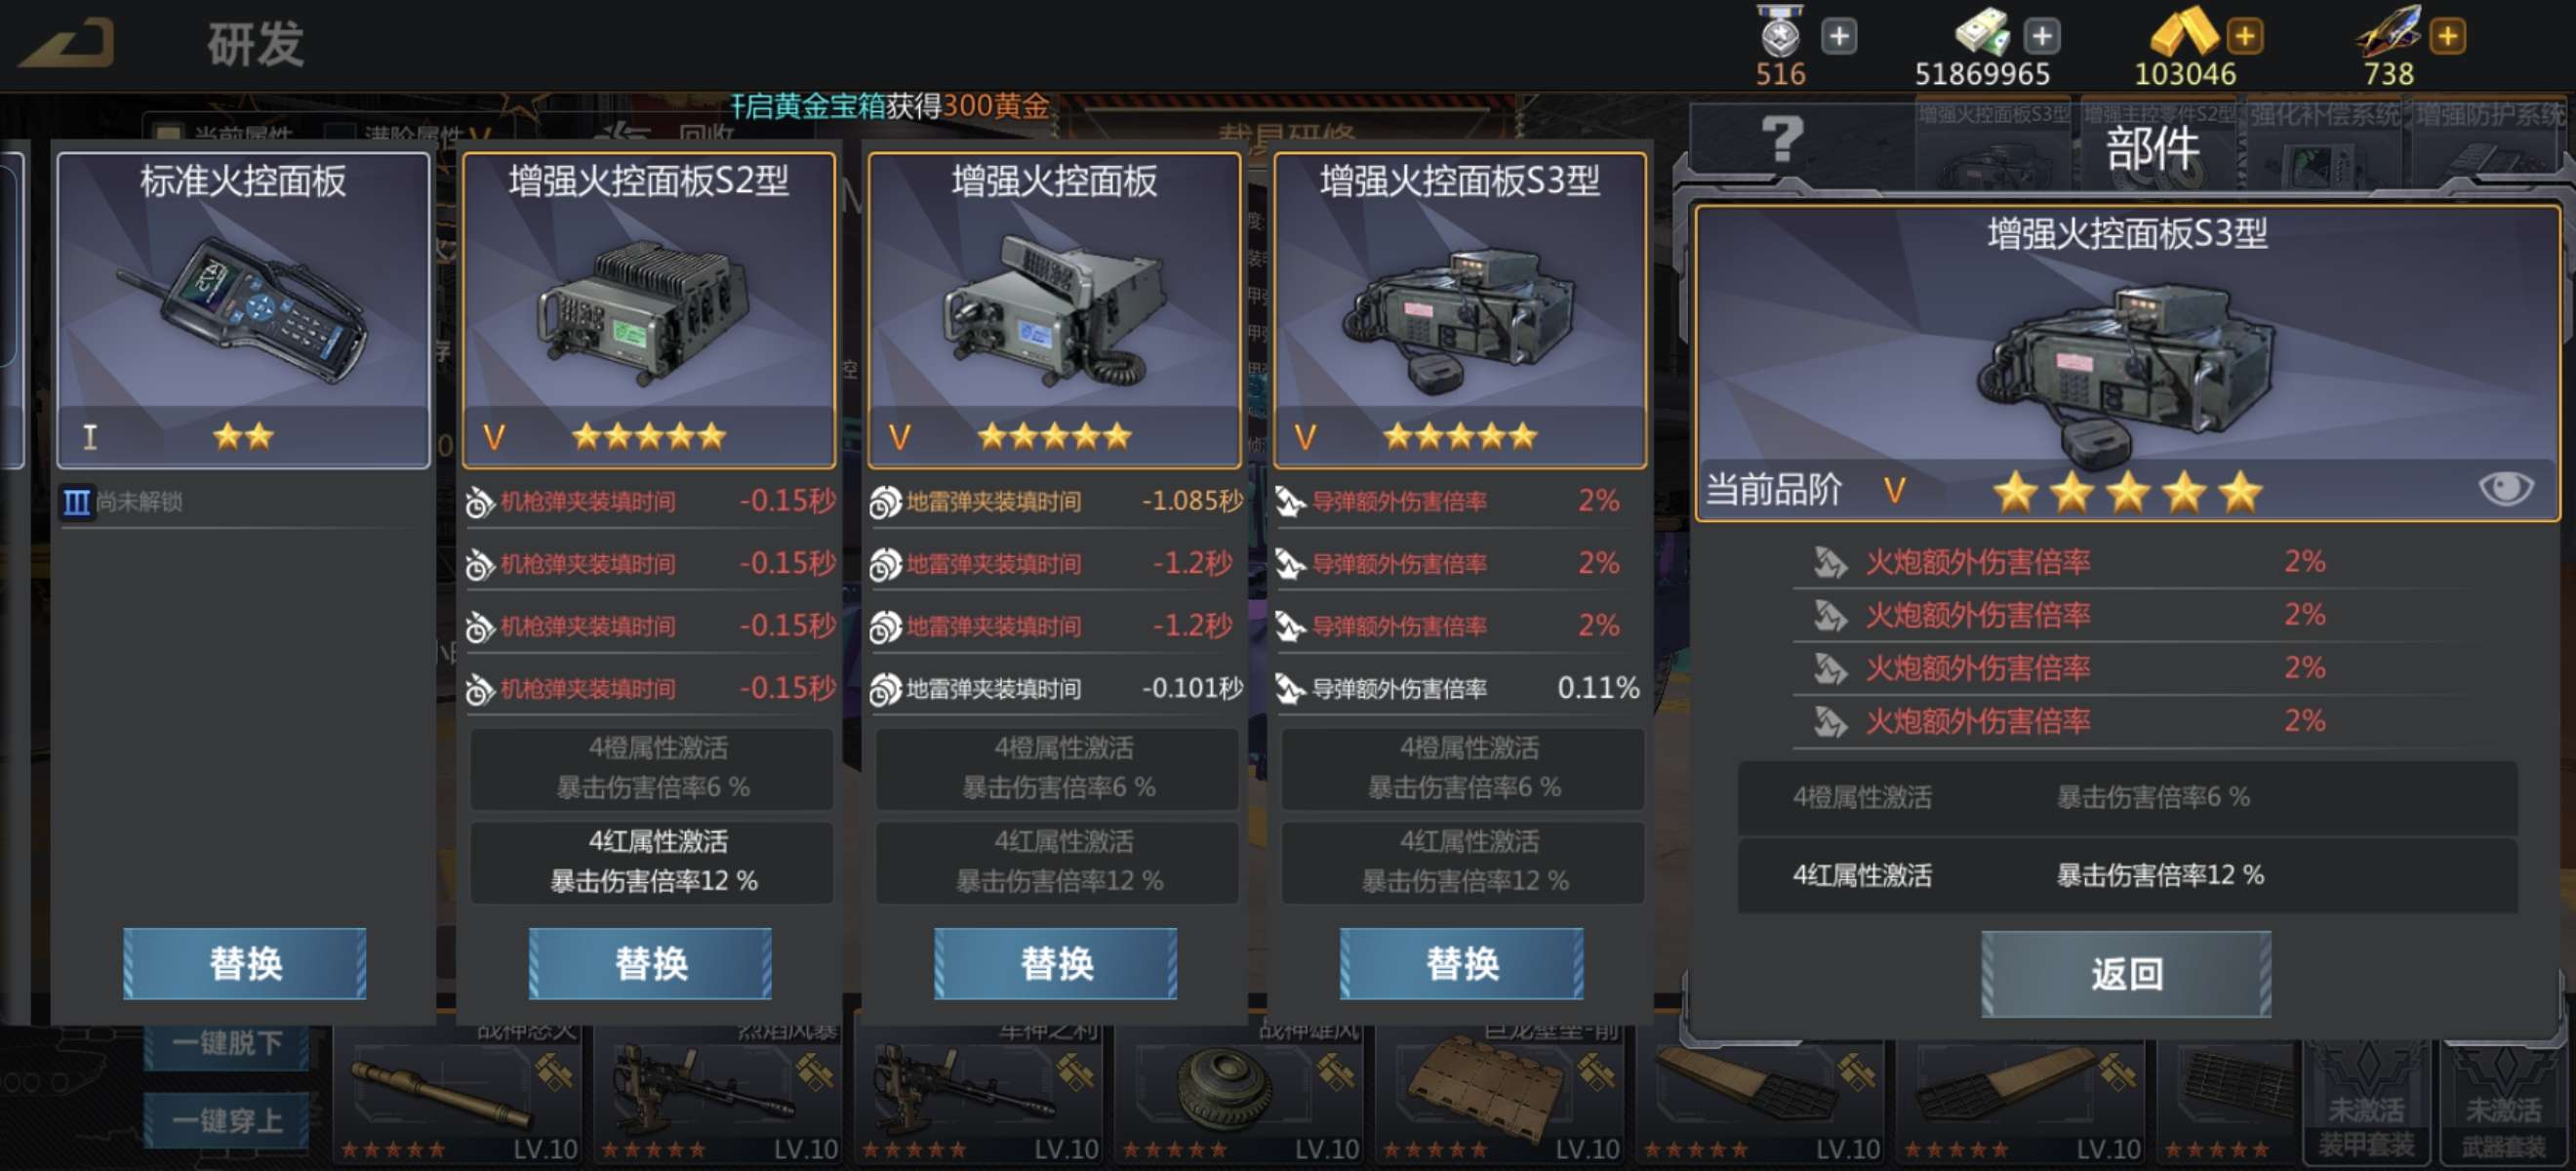2576x1171 pixels.
Task: Click the gold bars currency icon
Action: point(2183,32)
